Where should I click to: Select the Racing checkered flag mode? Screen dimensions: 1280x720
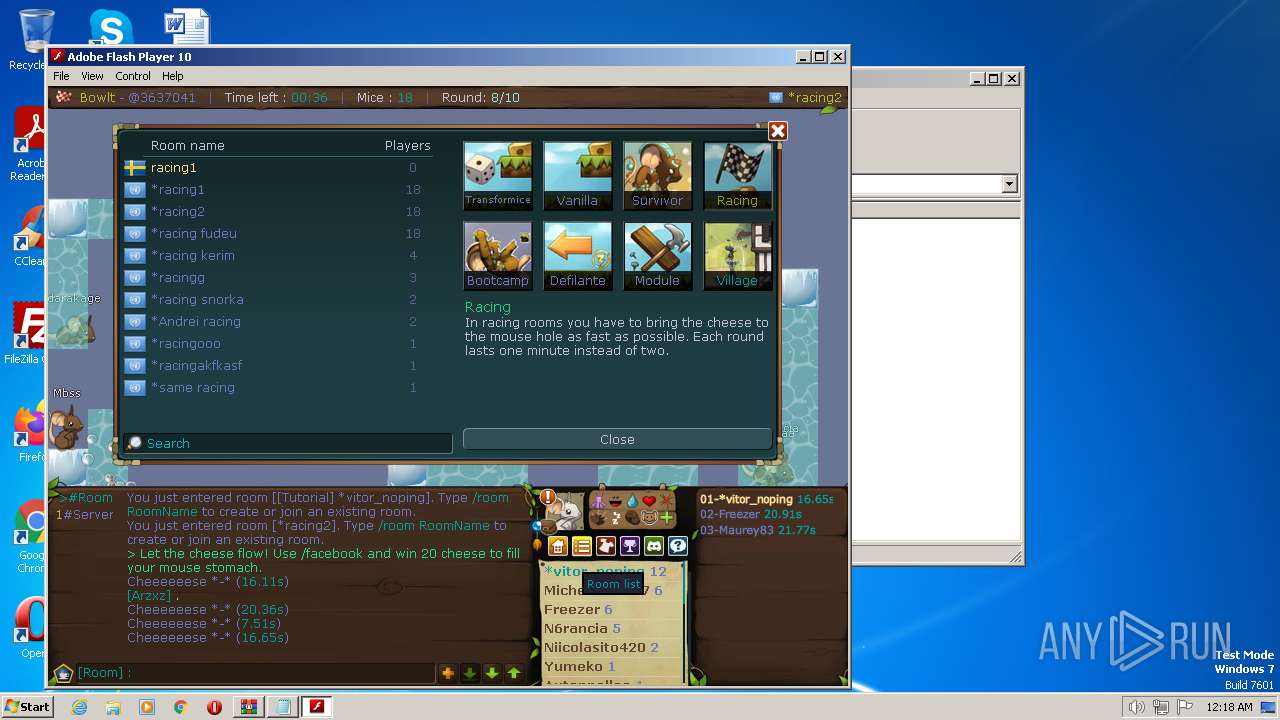coord(737,175)
